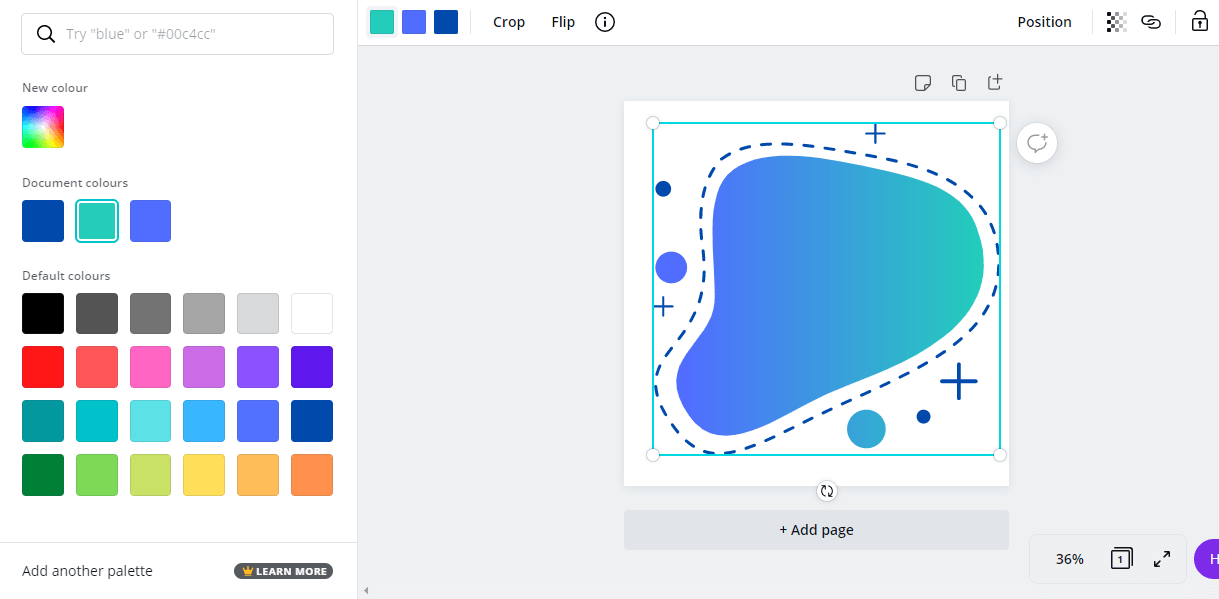Open the element info icon in the toolbar
The height and width of the screenshot is (599, 1219).
point(604,21)
